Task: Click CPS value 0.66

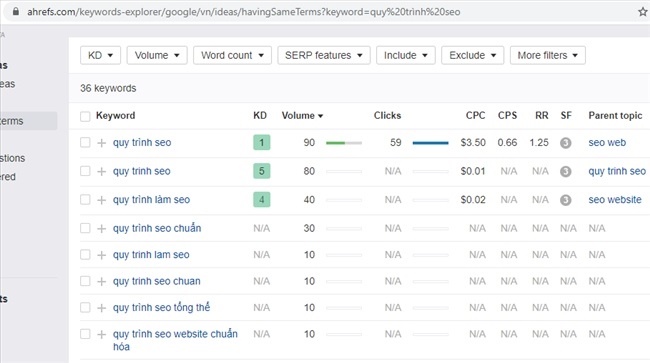Action: [x=507, y=143]
